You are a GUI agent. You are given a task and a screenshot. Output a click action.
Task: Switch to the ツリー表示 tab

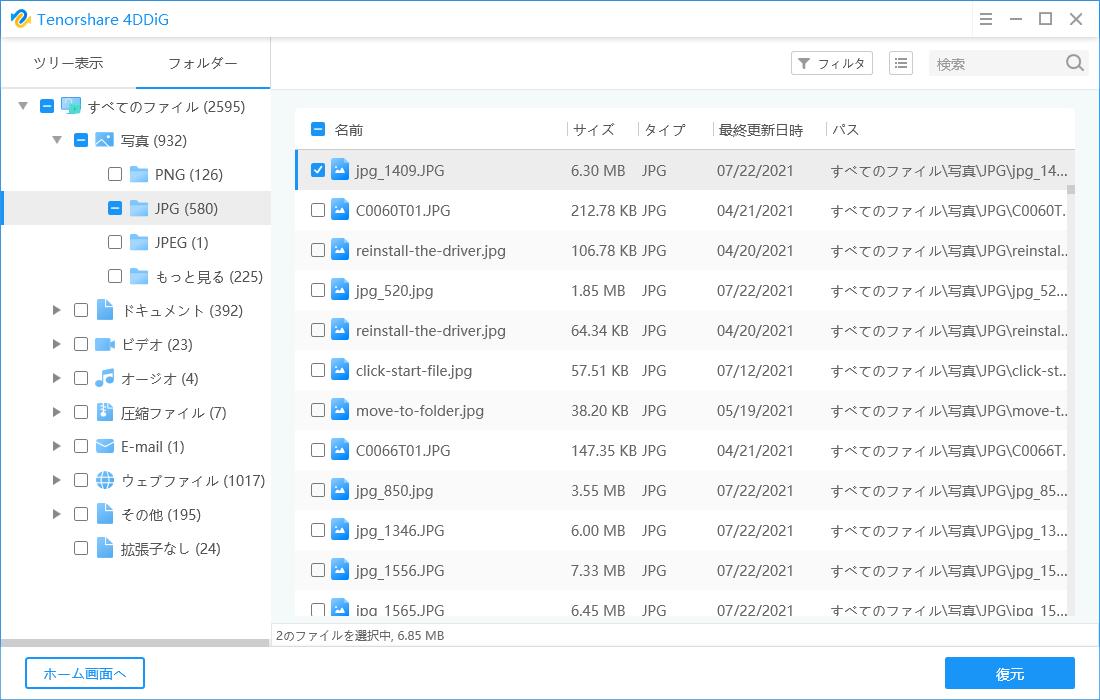click(68, 64)
